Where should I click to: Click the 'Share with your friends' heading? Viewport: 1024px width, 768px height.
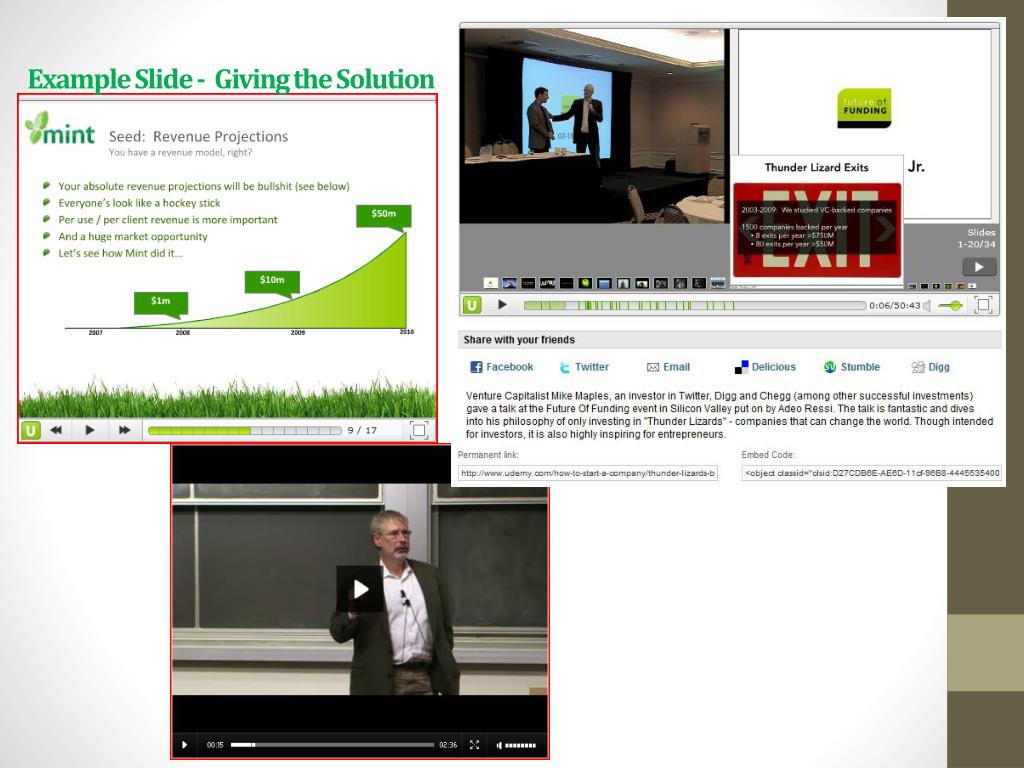click(x=519, y=340)
